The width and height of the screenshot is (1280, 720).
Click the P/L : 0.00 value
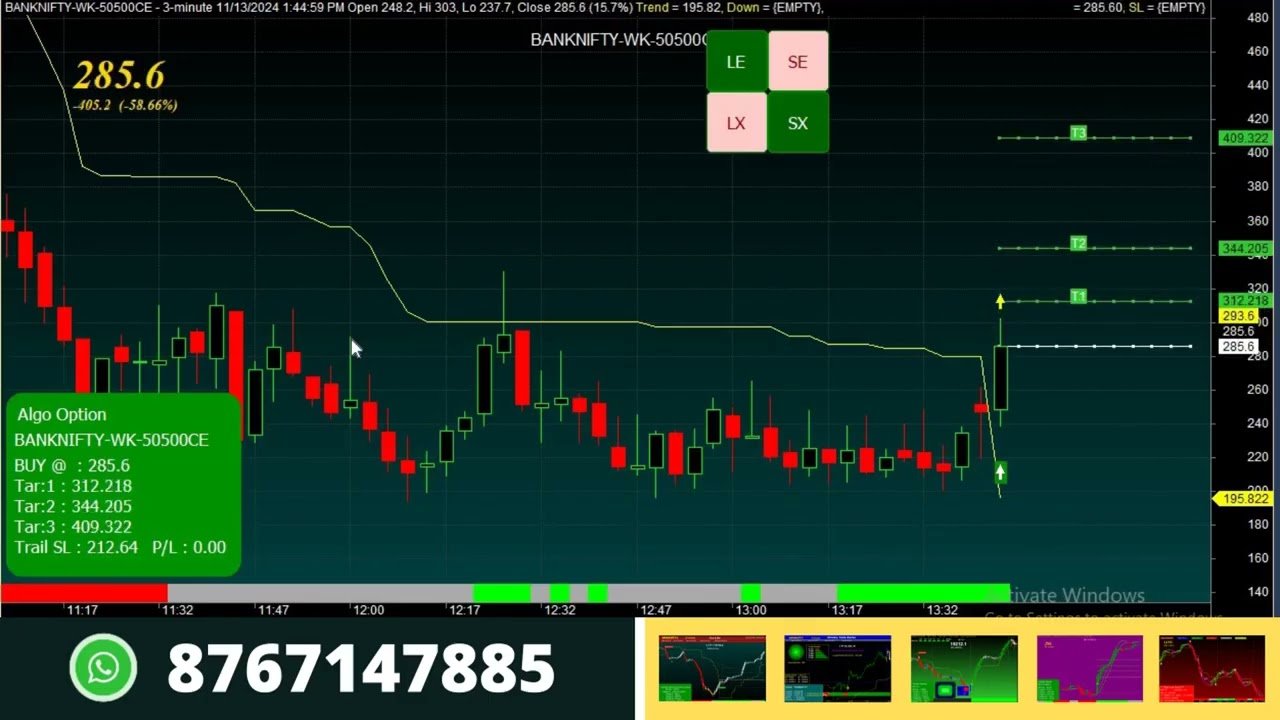[x=189, y=547]
